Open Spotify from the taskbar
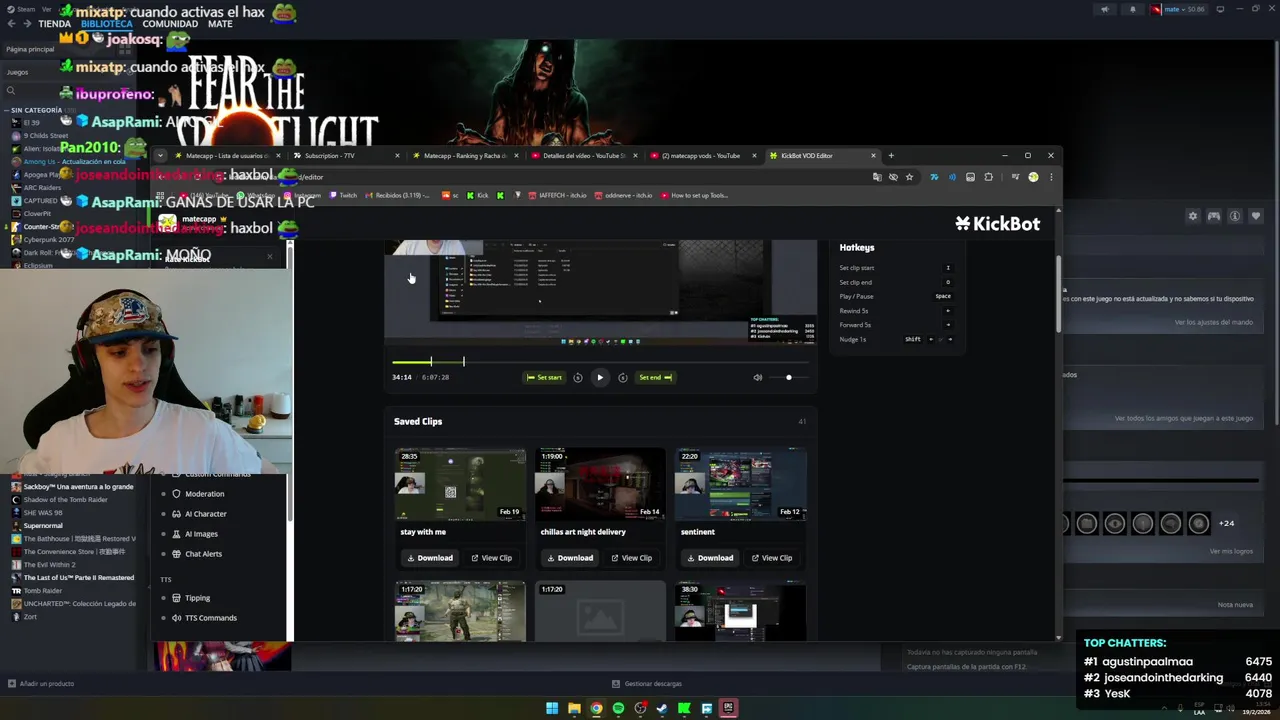The image size is (1280, 720). (x=618, y=708)
